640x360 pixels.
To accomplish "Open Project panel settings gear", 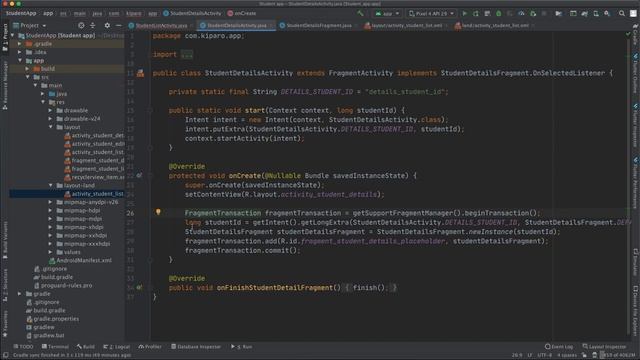I will pyautogui.click(x=107, y=25).
